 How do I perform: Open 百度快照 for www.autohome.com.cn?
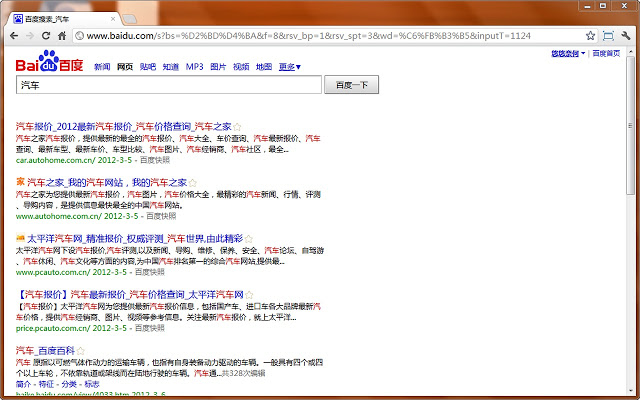tap(161, 216)
